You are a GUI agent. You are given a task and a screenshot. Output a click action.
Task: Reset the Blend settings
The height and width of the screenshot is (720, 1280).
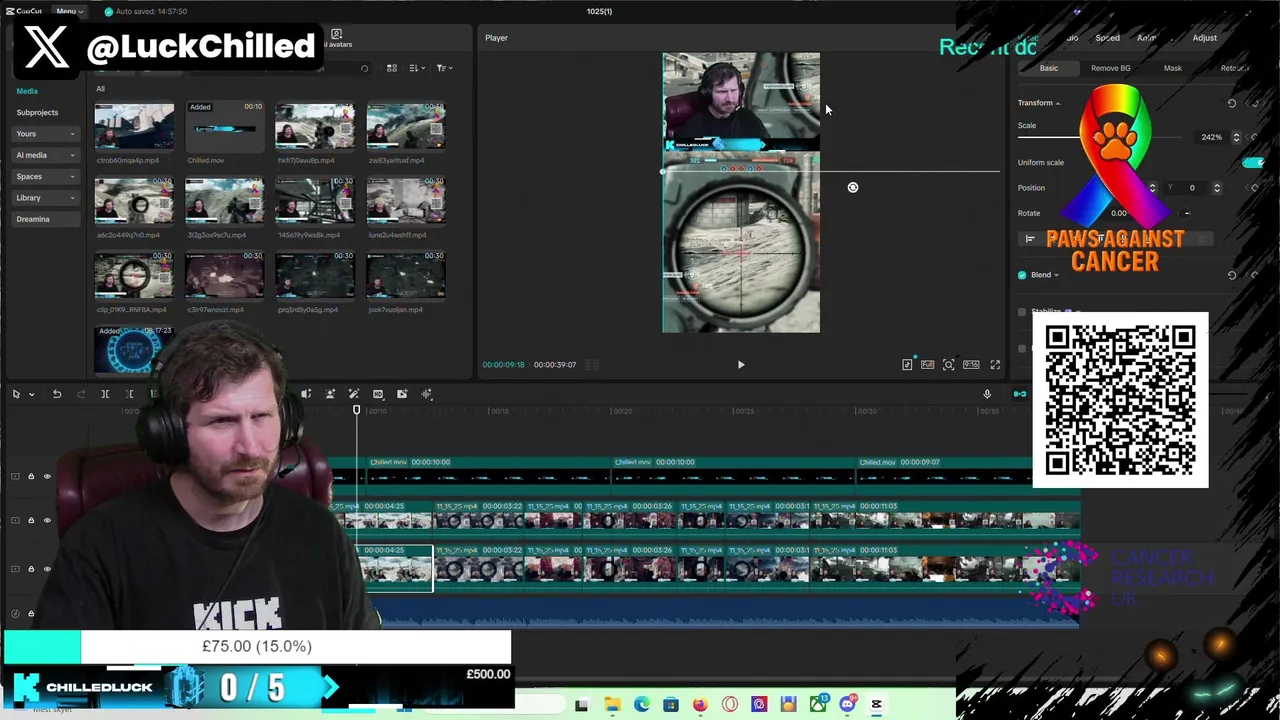tap(1232, 275)
